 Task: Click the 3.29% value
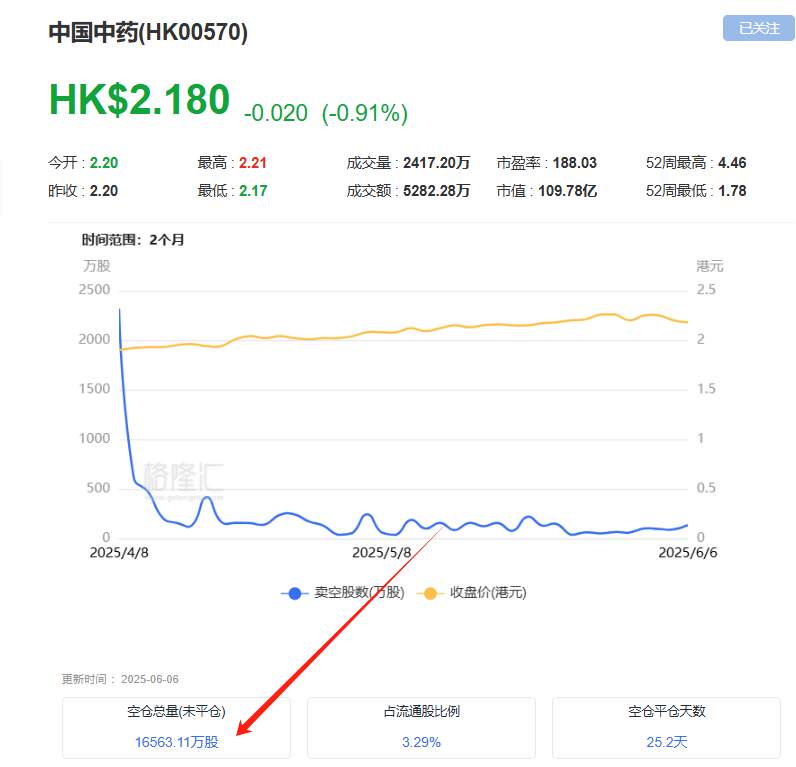[421, 742]
